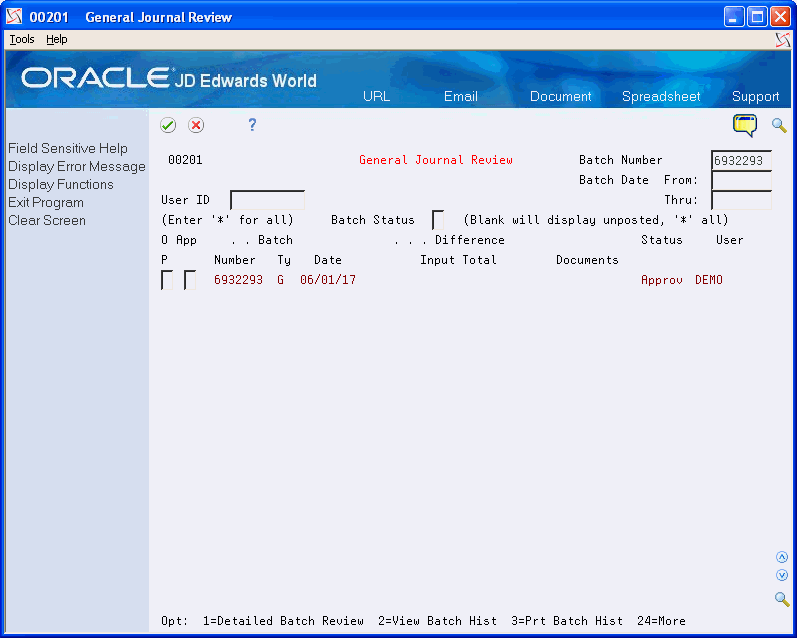The image size is (797, 638).
Task: Focus the Batch Status input field
Action: [x=438, y=220]
